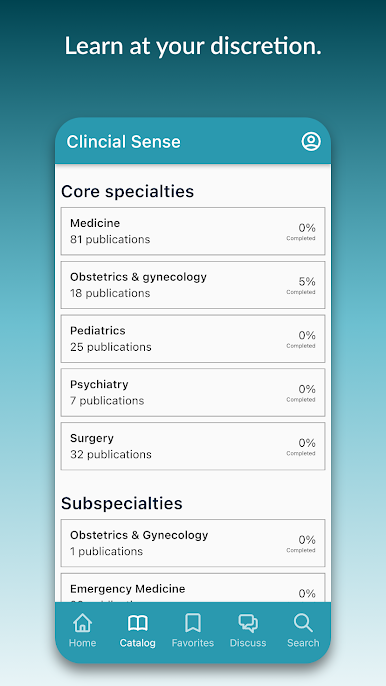This screenshot has width=386, height=686.
Task: Click the 5% Completed progress indicator
Action: click(301, 285)
